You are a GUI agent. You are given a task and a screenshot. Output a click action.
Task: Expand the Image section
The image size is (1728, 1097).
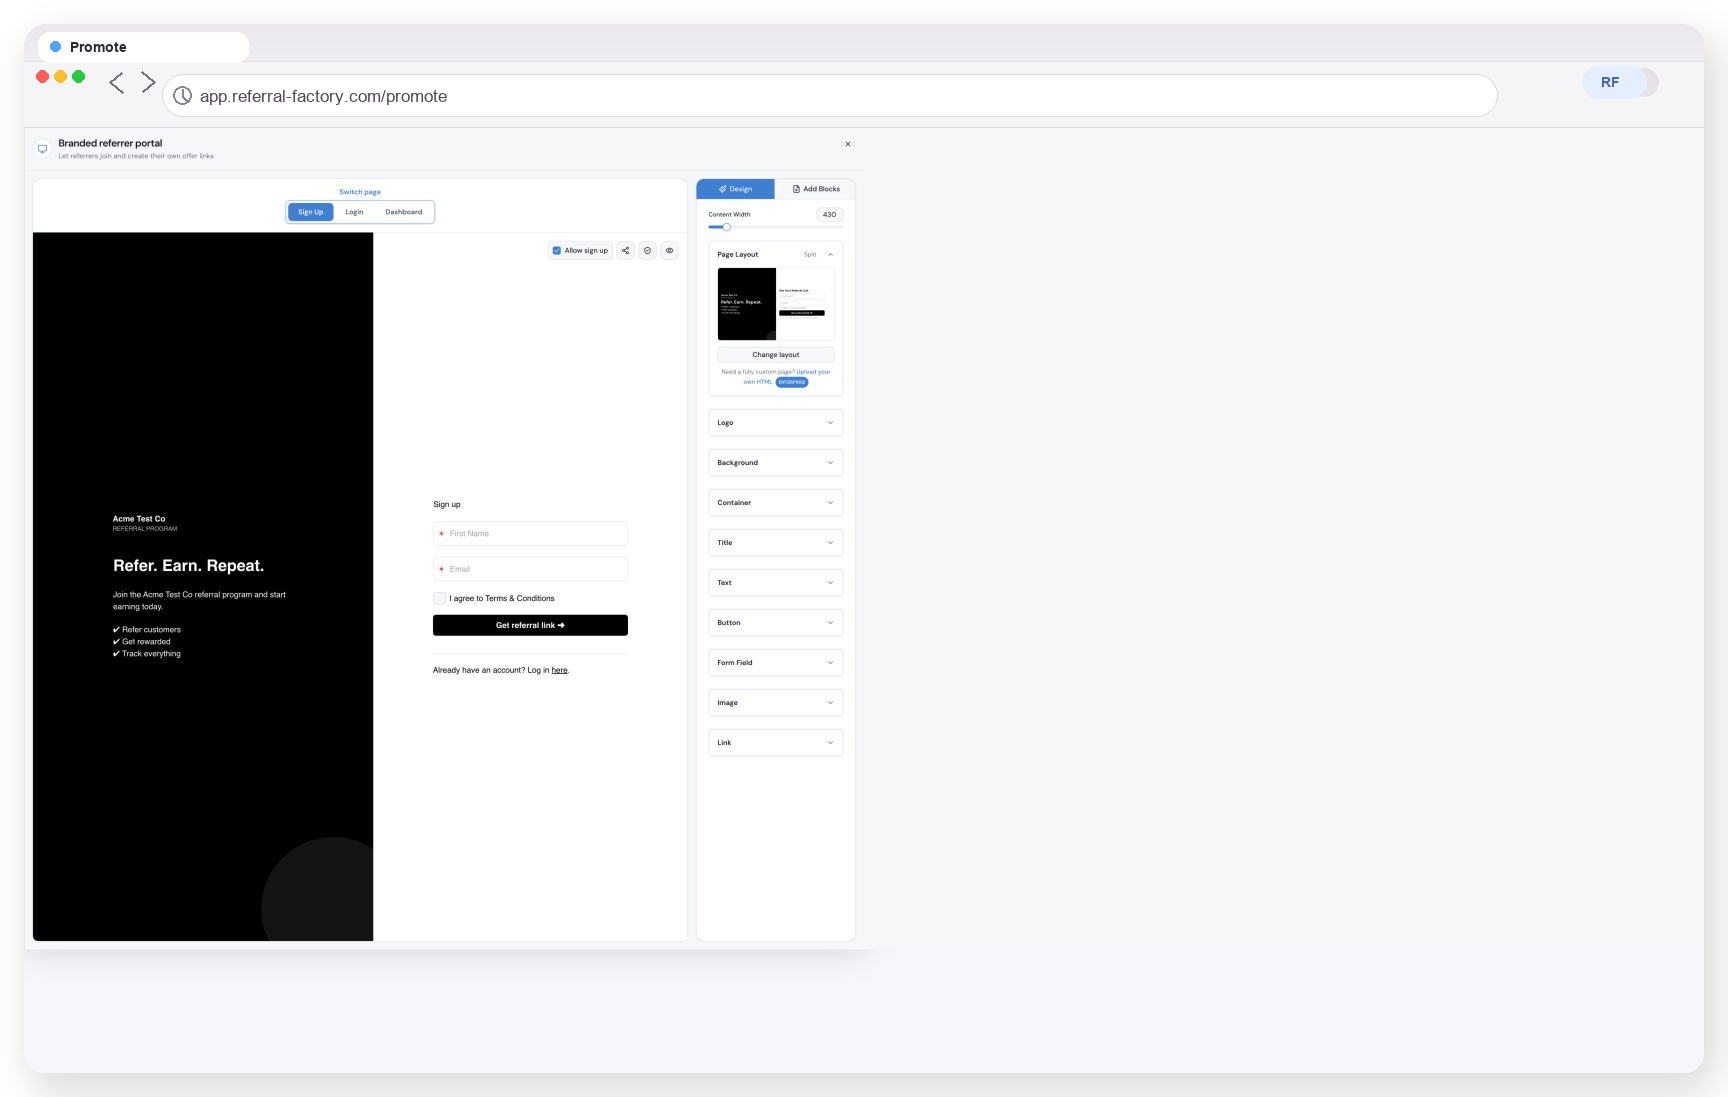coord(776,703)
